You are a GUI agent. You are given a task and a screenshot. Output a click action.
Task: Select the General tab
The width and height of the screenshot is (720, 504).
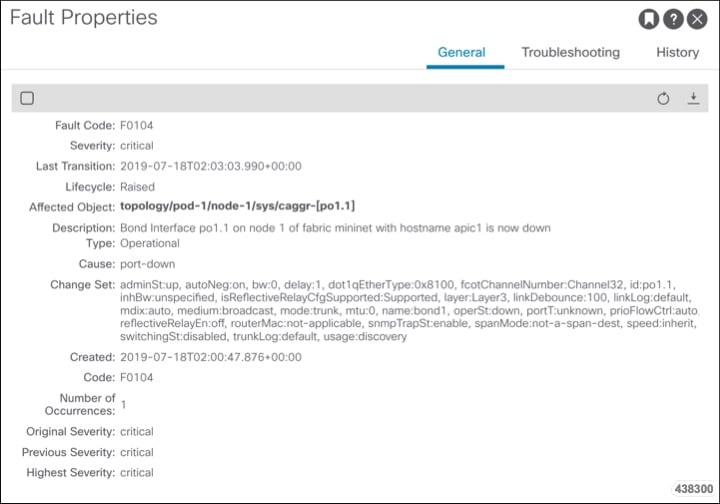click(x=461, y=52)
